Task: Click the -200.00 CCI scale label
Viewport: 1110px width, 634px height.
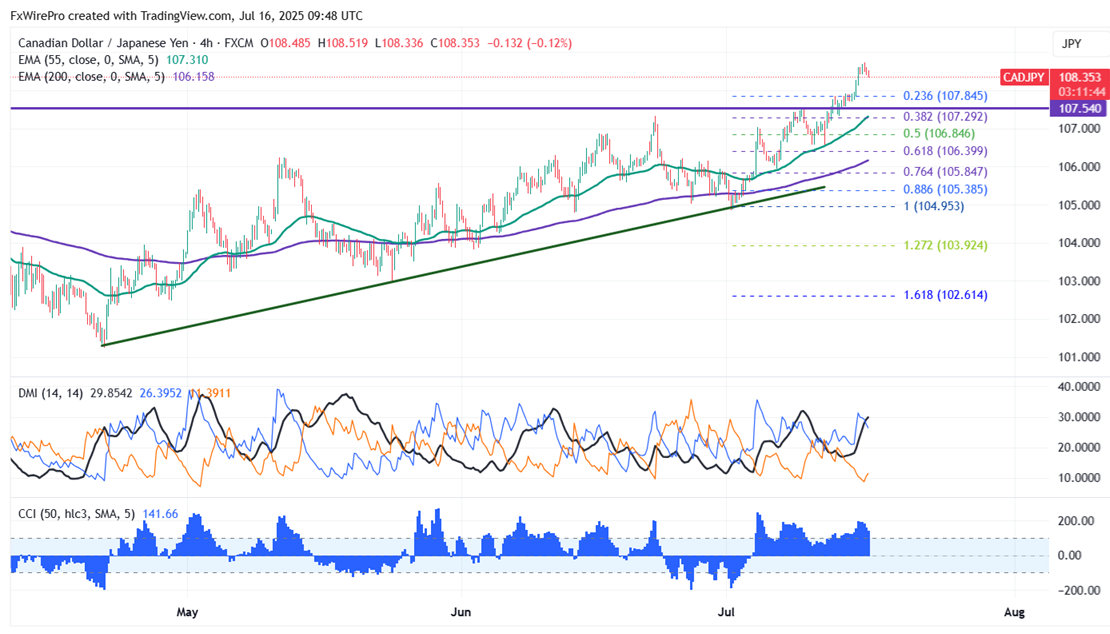Action: point(1079,591)
